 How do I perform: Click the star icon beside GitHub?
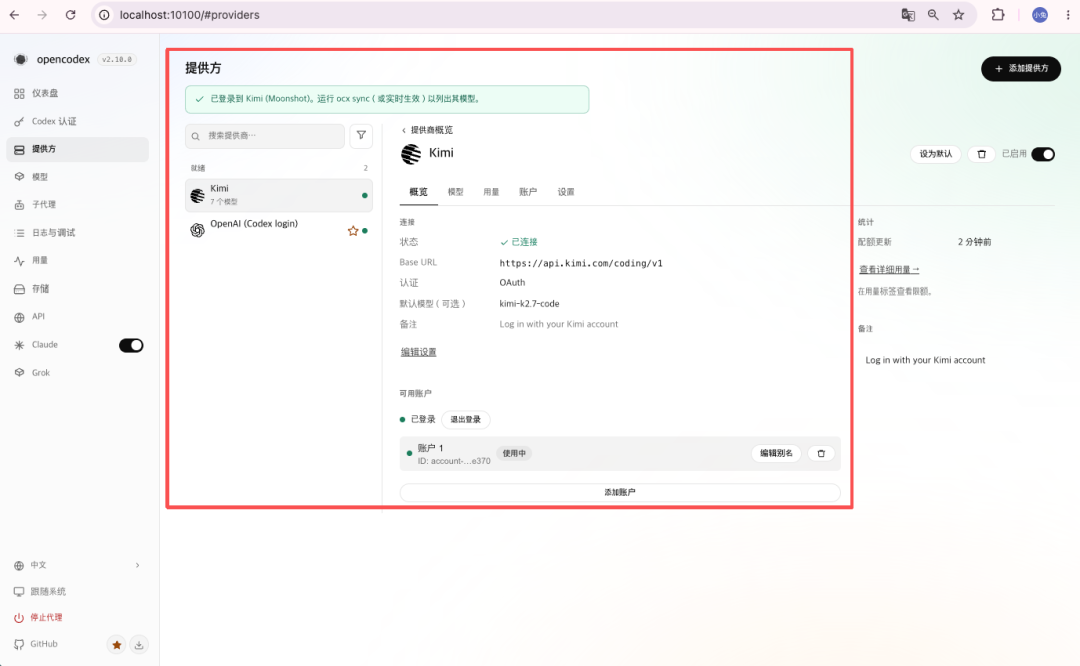[x=116, y=645]
